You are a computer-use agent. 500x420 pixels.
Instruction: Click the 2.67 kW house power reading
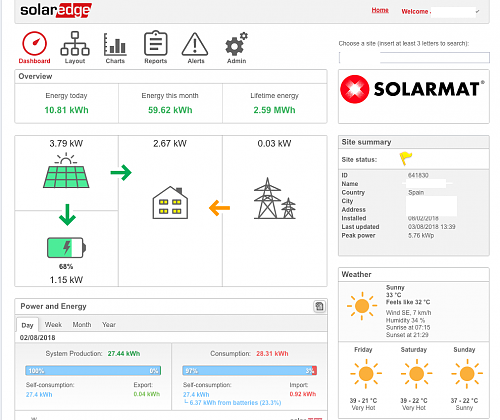(170, 144)
